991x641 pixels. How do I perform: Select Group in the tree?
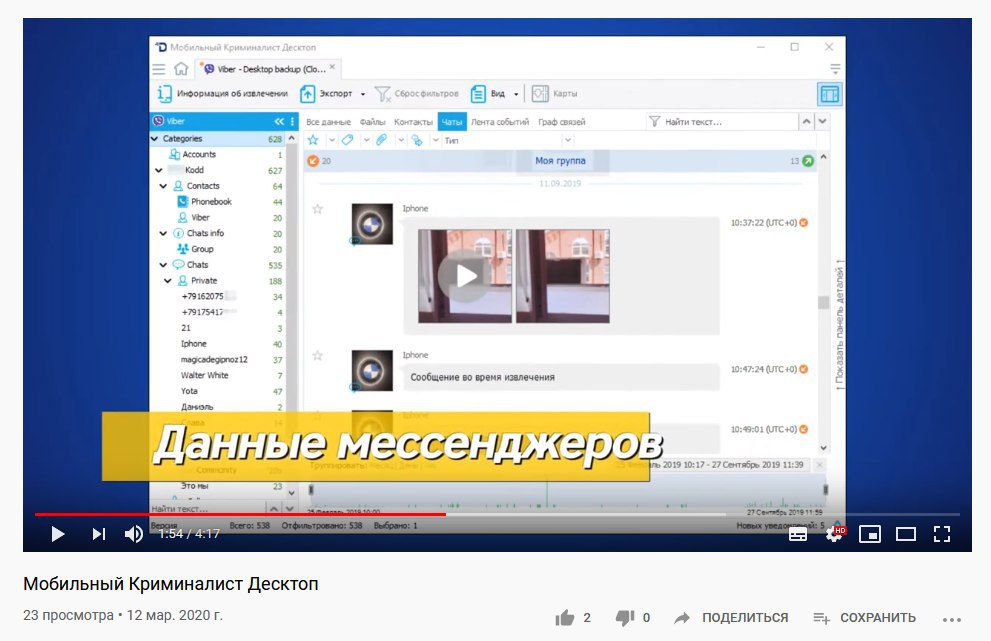[x=202, y=249]
